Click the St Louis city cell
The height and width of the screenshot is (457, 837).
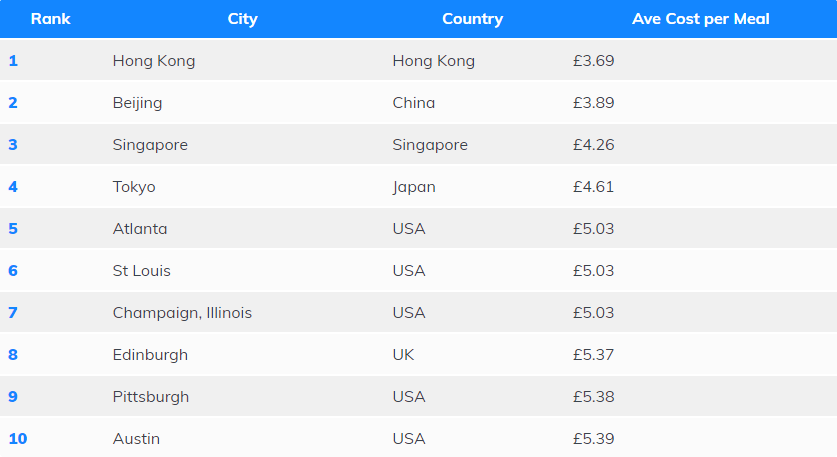coord(143,271)
